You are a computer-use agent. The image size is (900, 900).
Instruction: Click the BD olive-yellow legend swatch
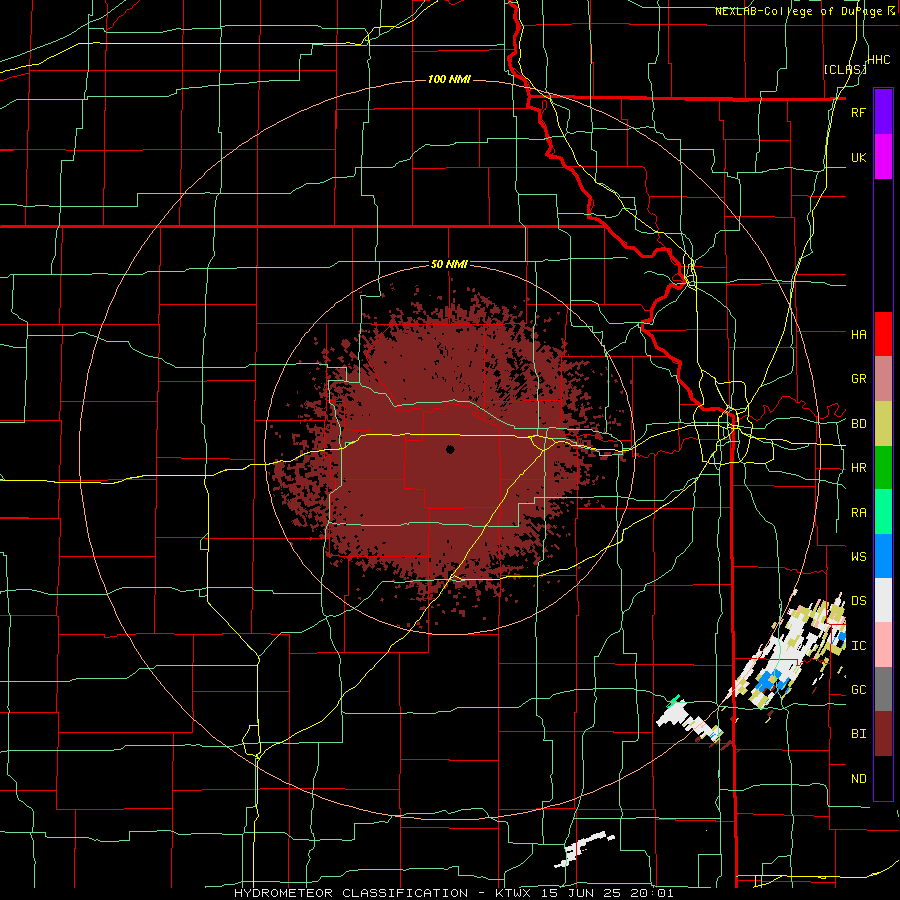point(883,424)
